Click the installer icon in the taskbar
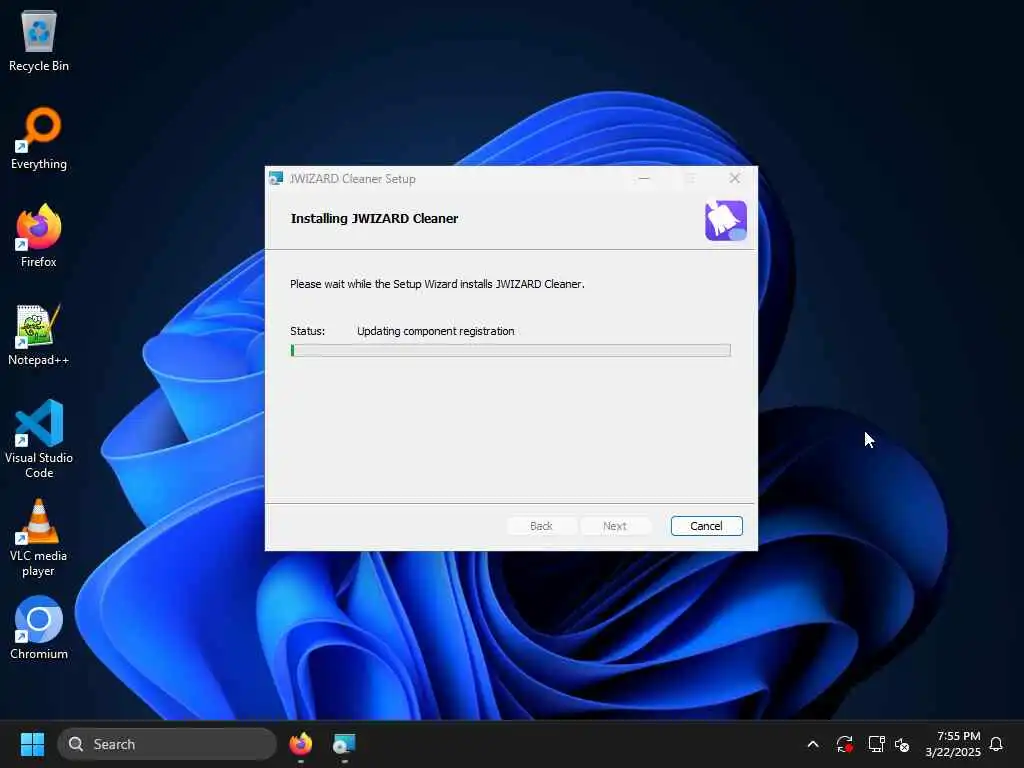Image resolution: width=1024 pixels, height=768 pixels. click(344, 744)
